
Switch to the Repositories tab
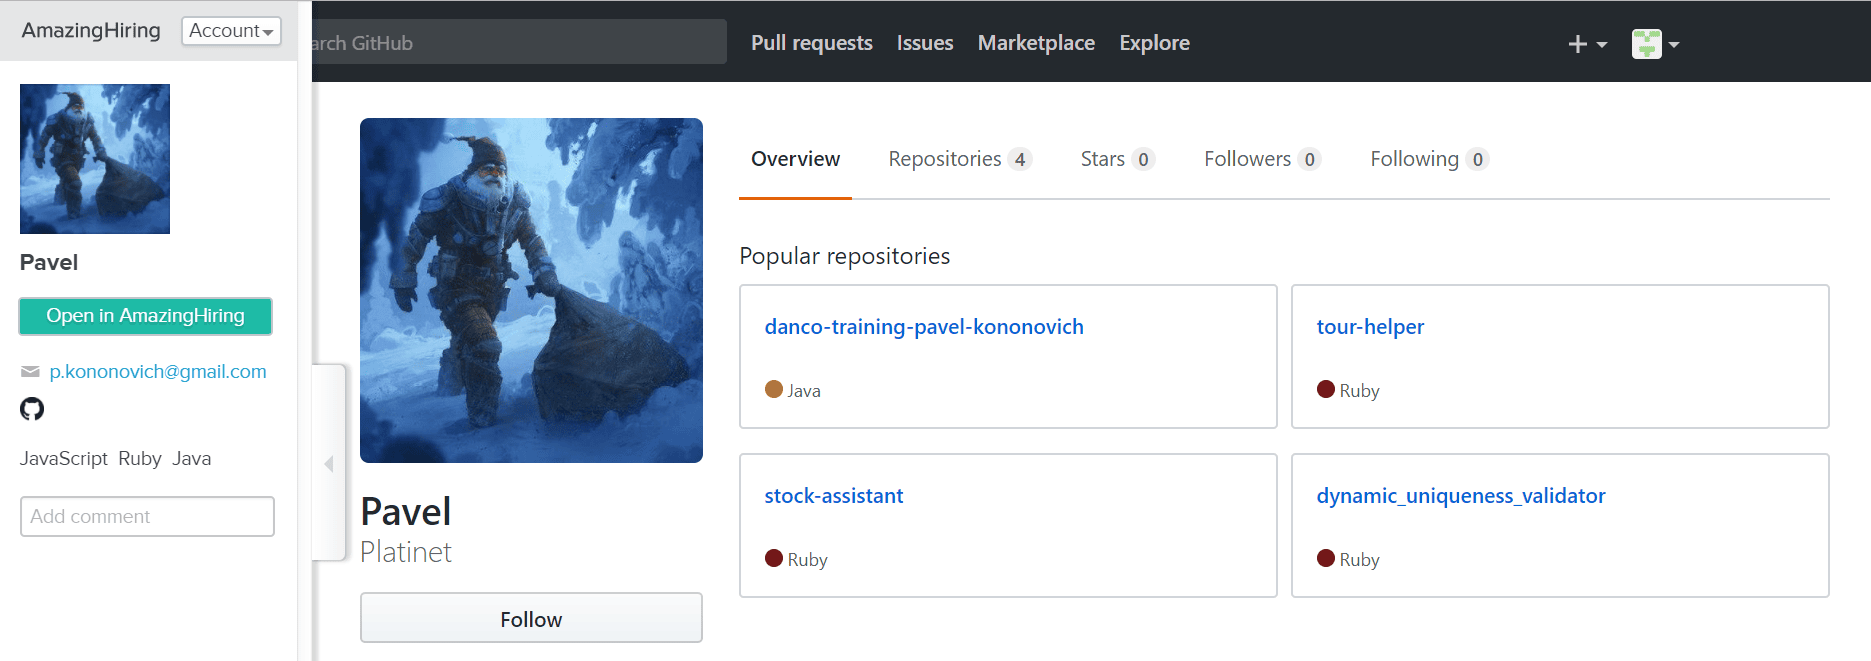click(x=959, y=159)
